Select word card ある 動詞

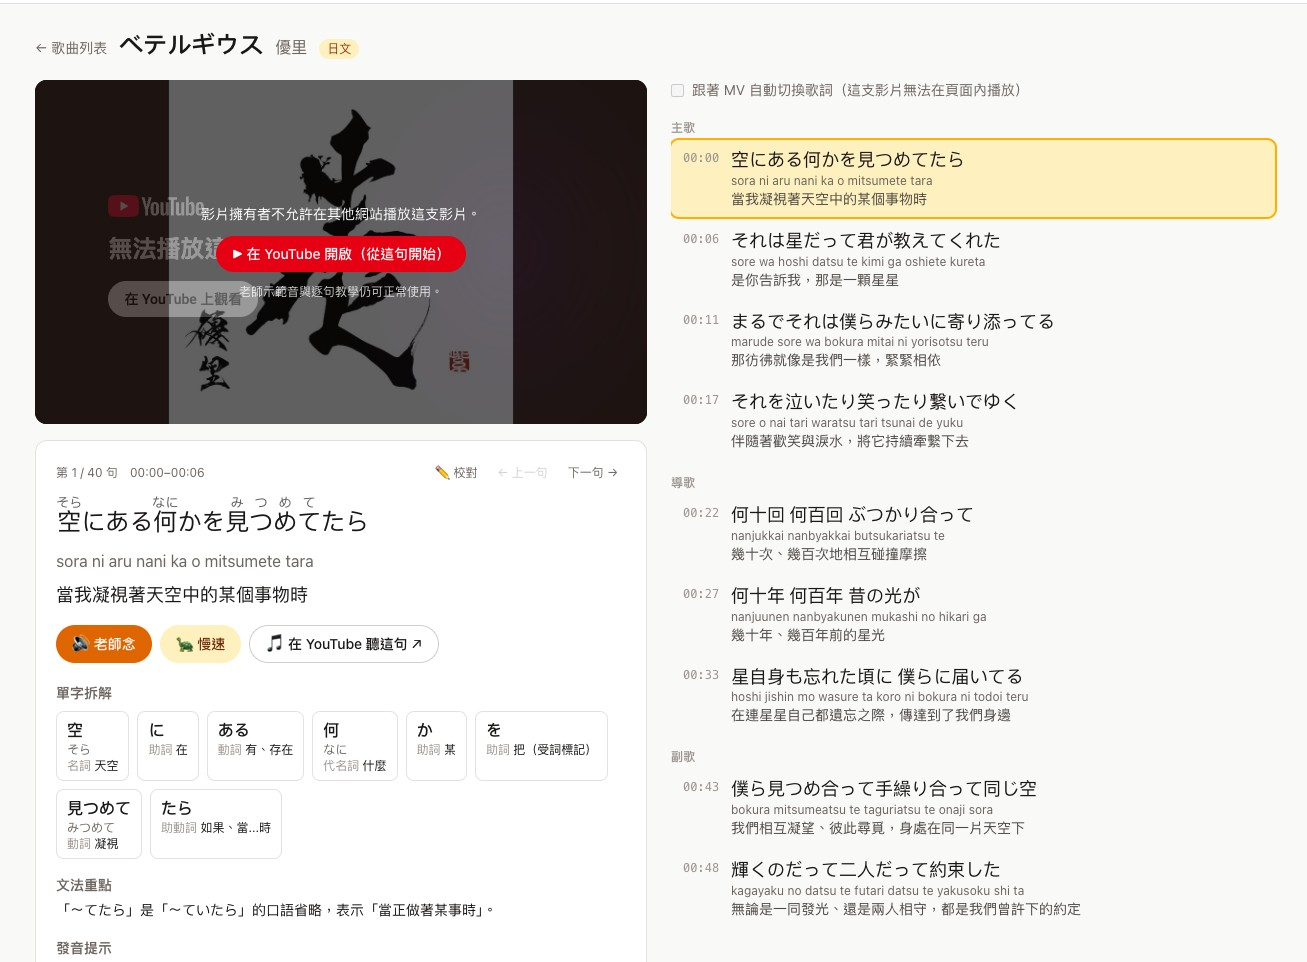pos(255,746)
